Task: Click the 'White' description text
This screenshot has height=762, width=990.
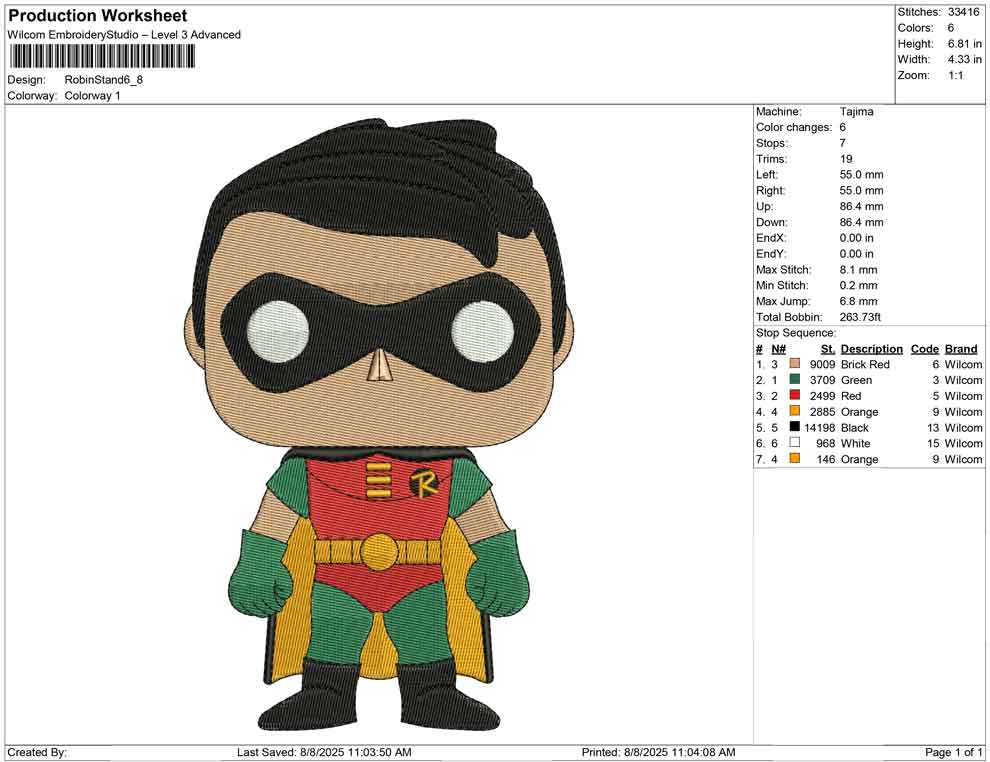Action: click(x=855, y=443)
